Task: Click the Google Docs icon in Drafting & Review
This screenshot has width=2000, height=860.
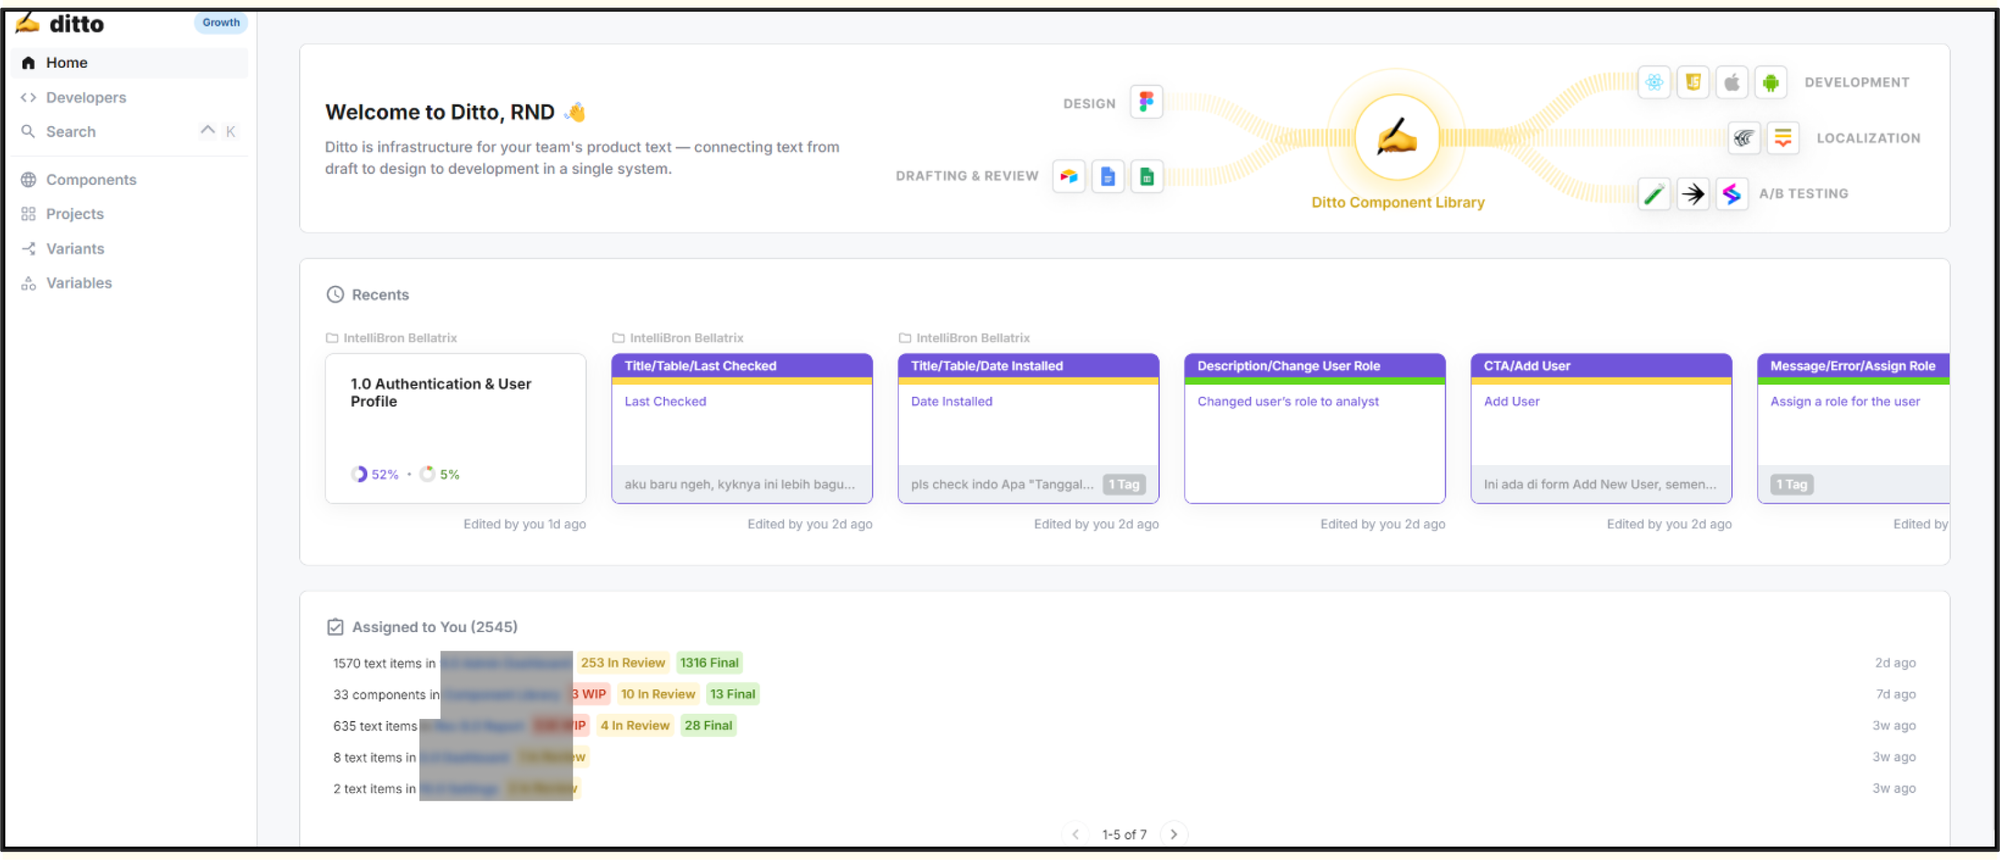Action: pos(1108,177)
